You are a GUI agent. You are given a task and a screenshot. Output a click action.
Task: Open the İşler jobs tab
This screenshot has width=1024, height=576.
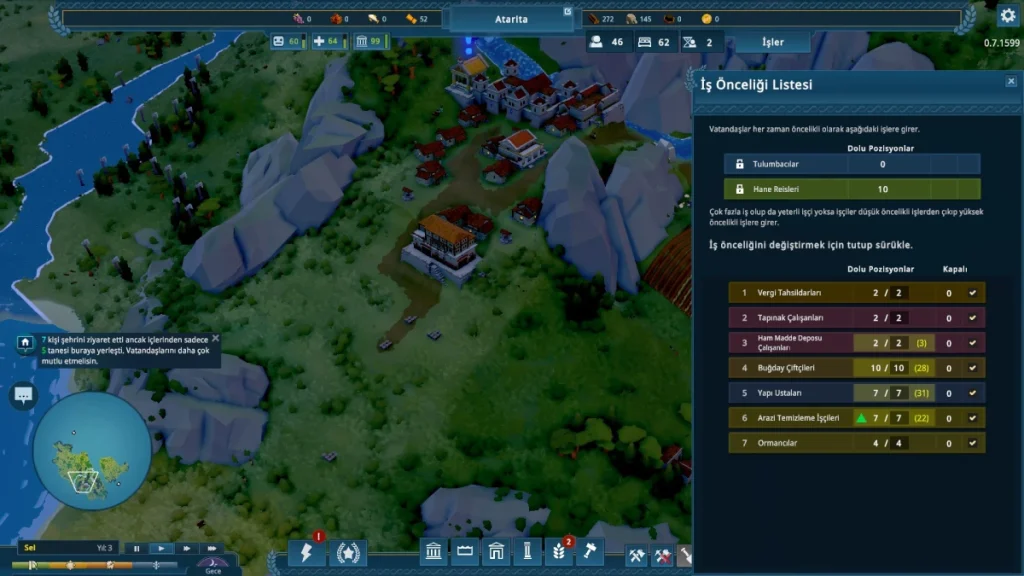773,42
